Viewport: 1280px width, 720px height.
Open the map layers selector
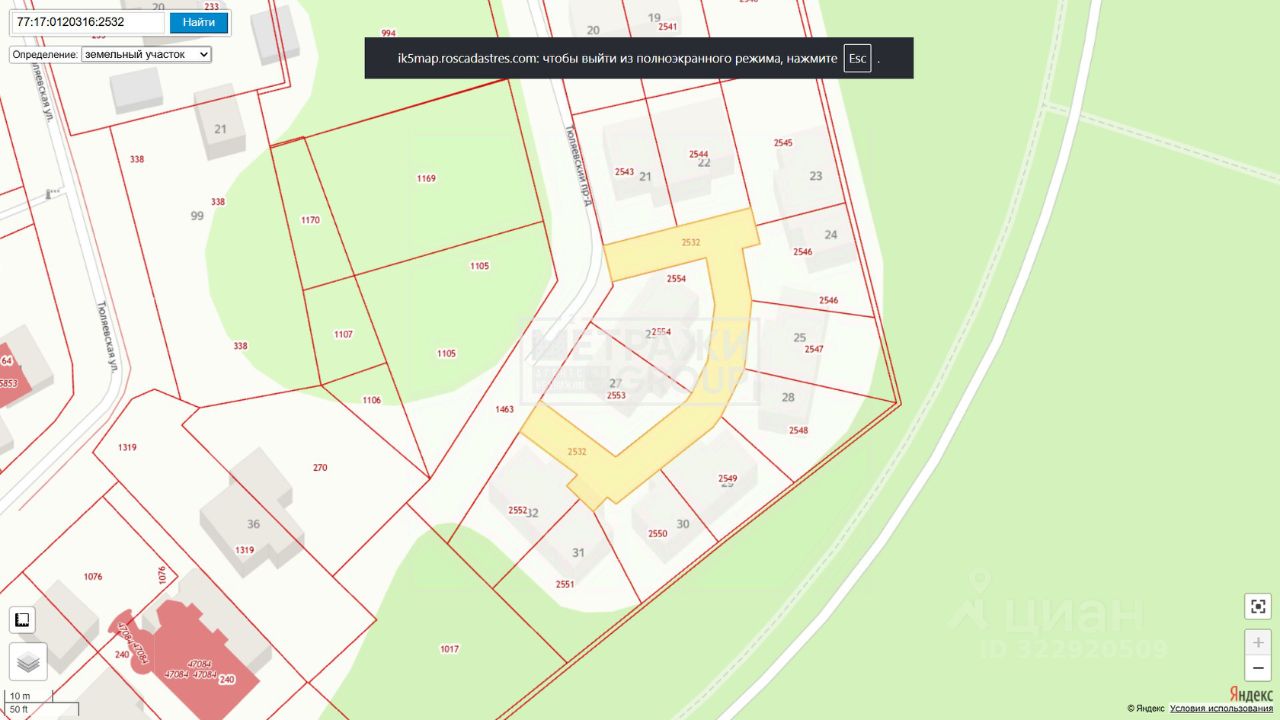pyautogui.click(x=28, y=661)
